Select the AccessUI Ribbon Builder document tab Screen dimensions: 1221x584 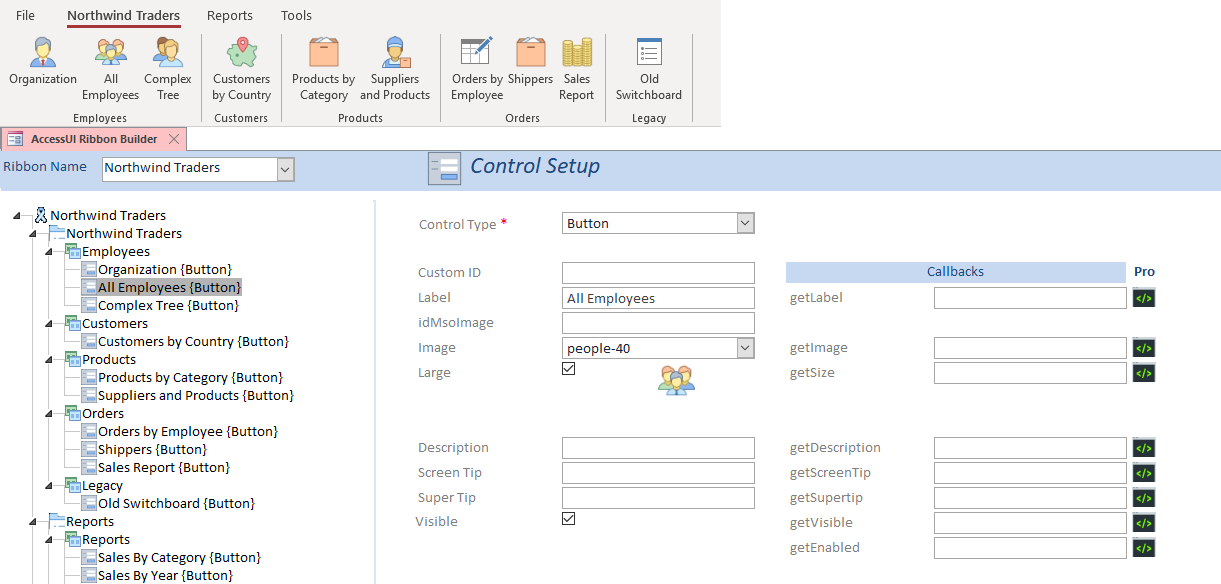(x=94, y=139)
